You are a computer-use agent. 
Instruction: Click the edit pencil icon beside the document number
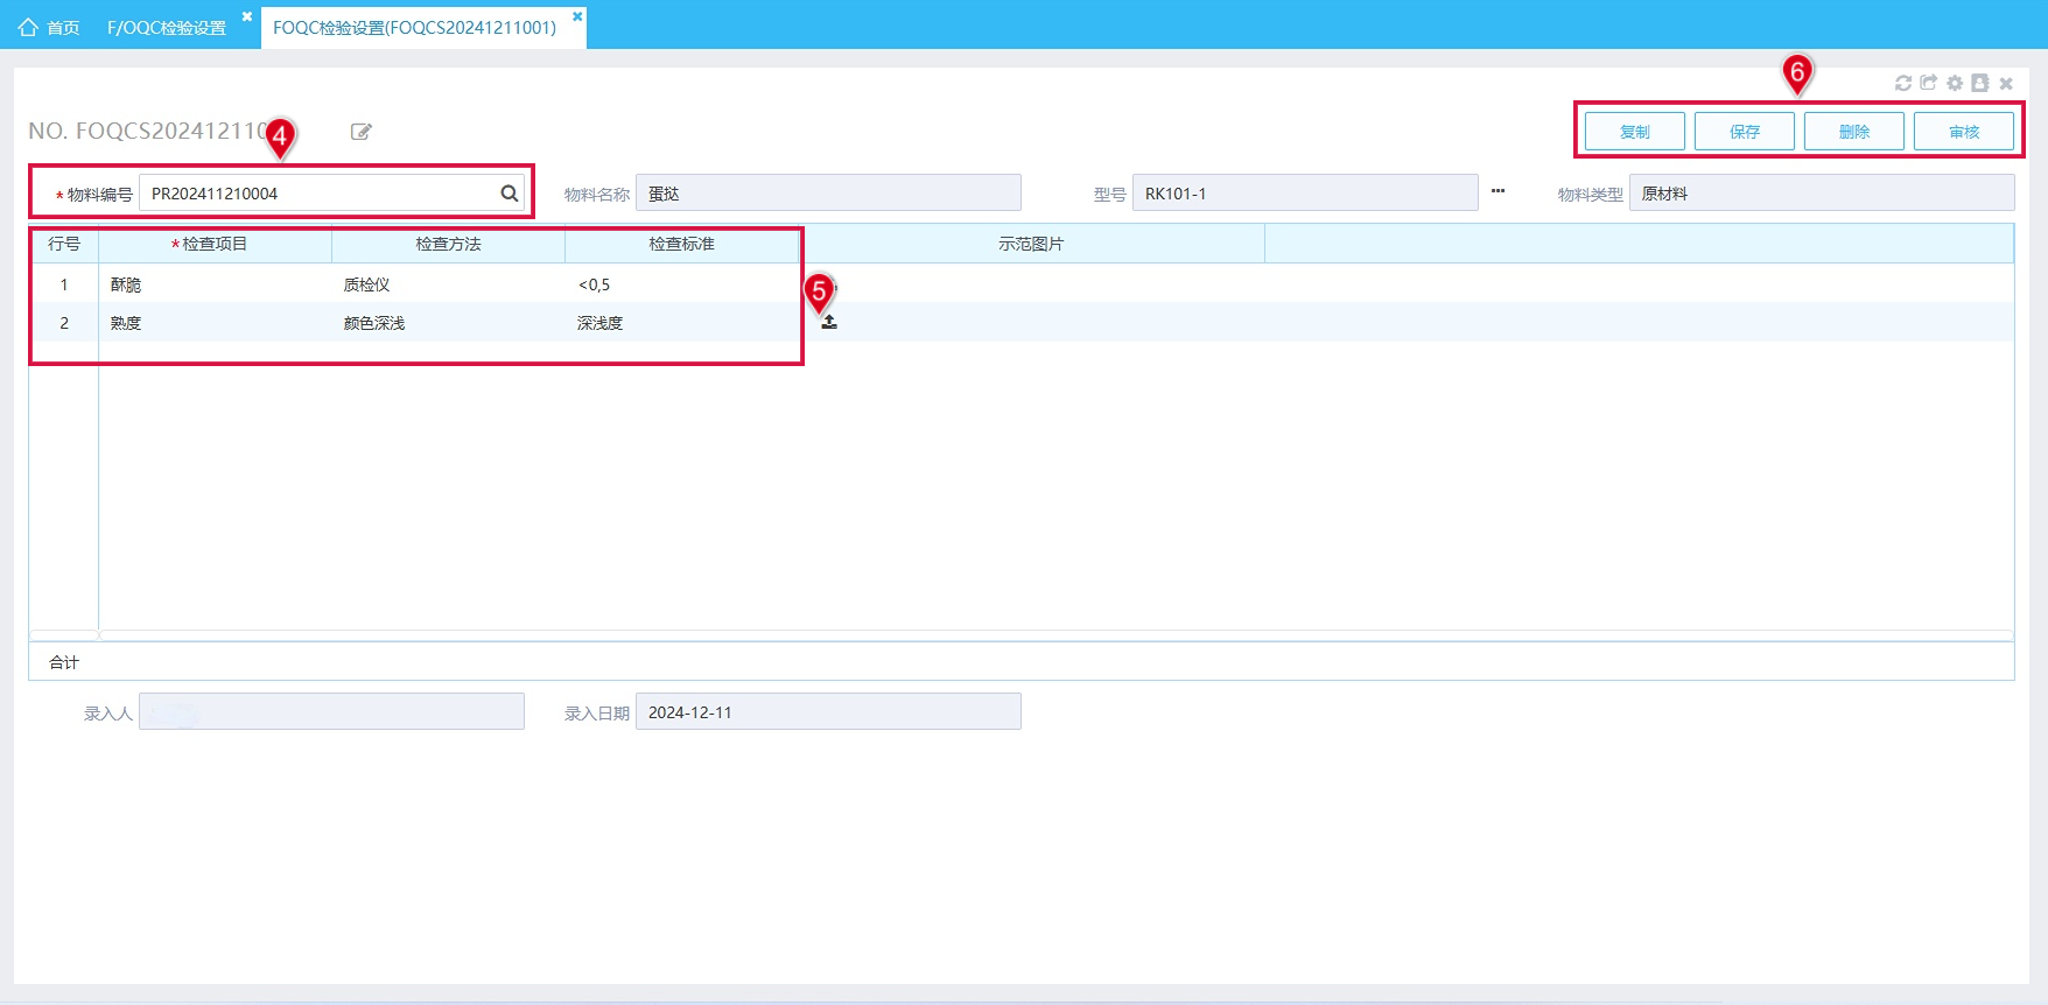coord(361,131)
